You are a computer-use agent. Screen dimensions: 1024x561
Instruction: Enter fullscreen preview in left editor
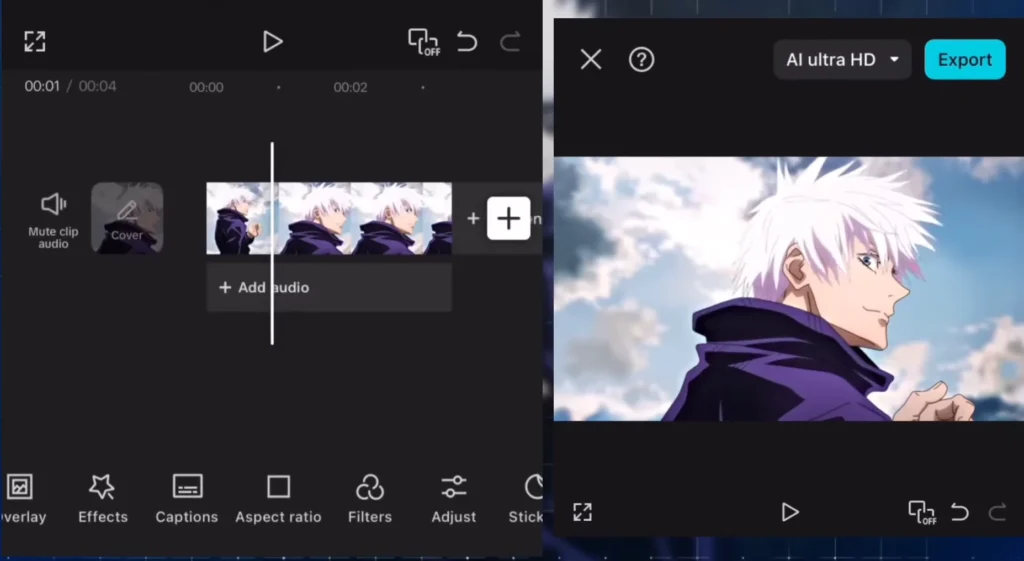35,42
